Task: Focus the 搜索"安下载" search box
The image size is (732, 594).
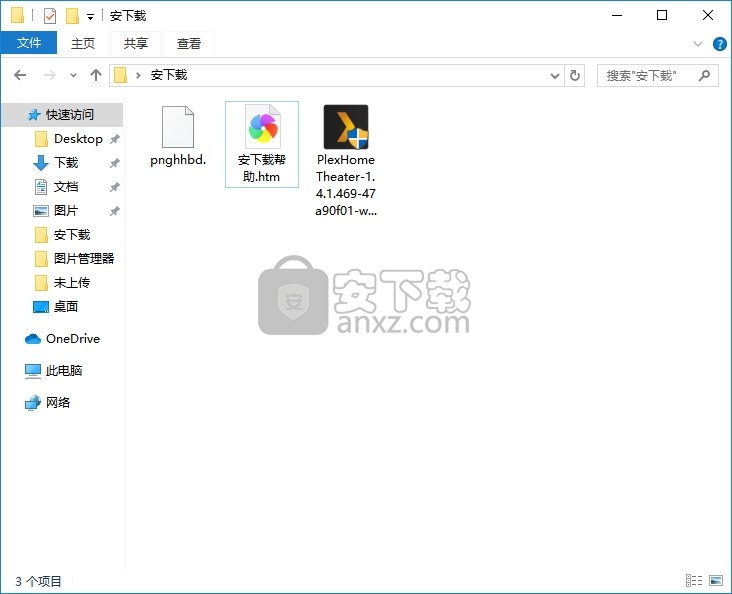Action: [x=658, y=76]
